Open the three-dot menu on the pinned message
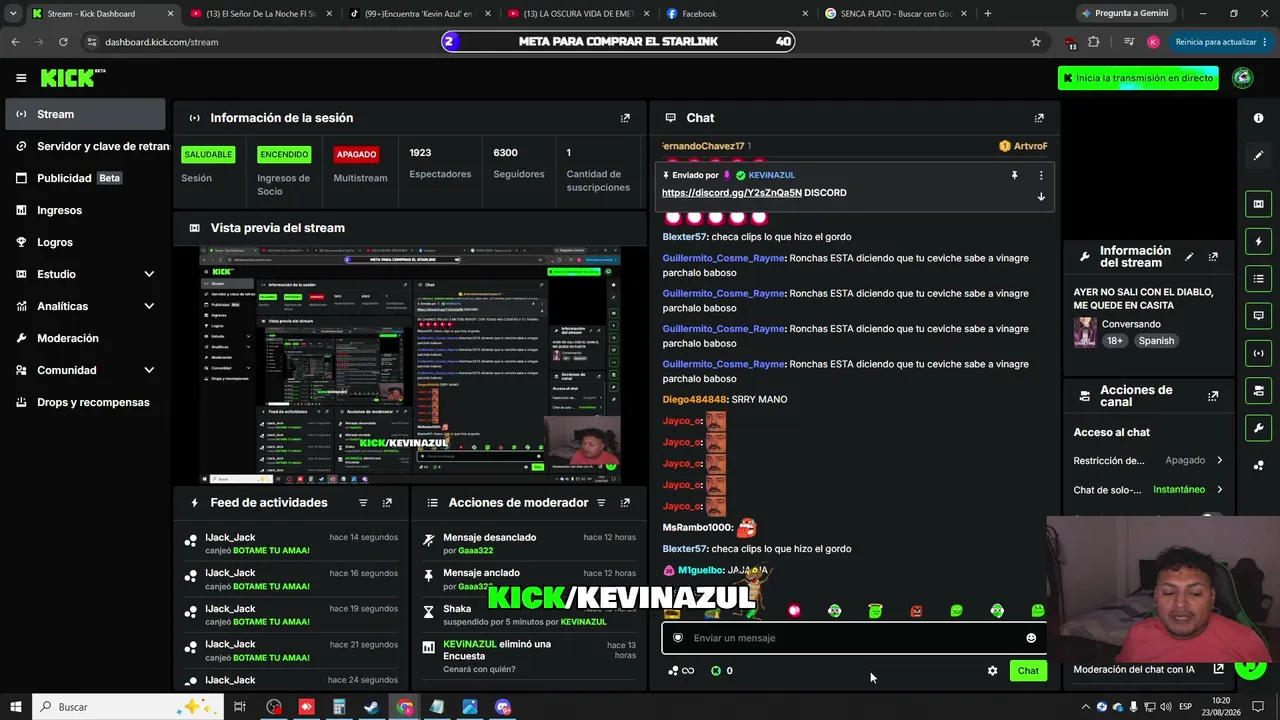Screen dimensions: 1280x720 [1041, 175]
